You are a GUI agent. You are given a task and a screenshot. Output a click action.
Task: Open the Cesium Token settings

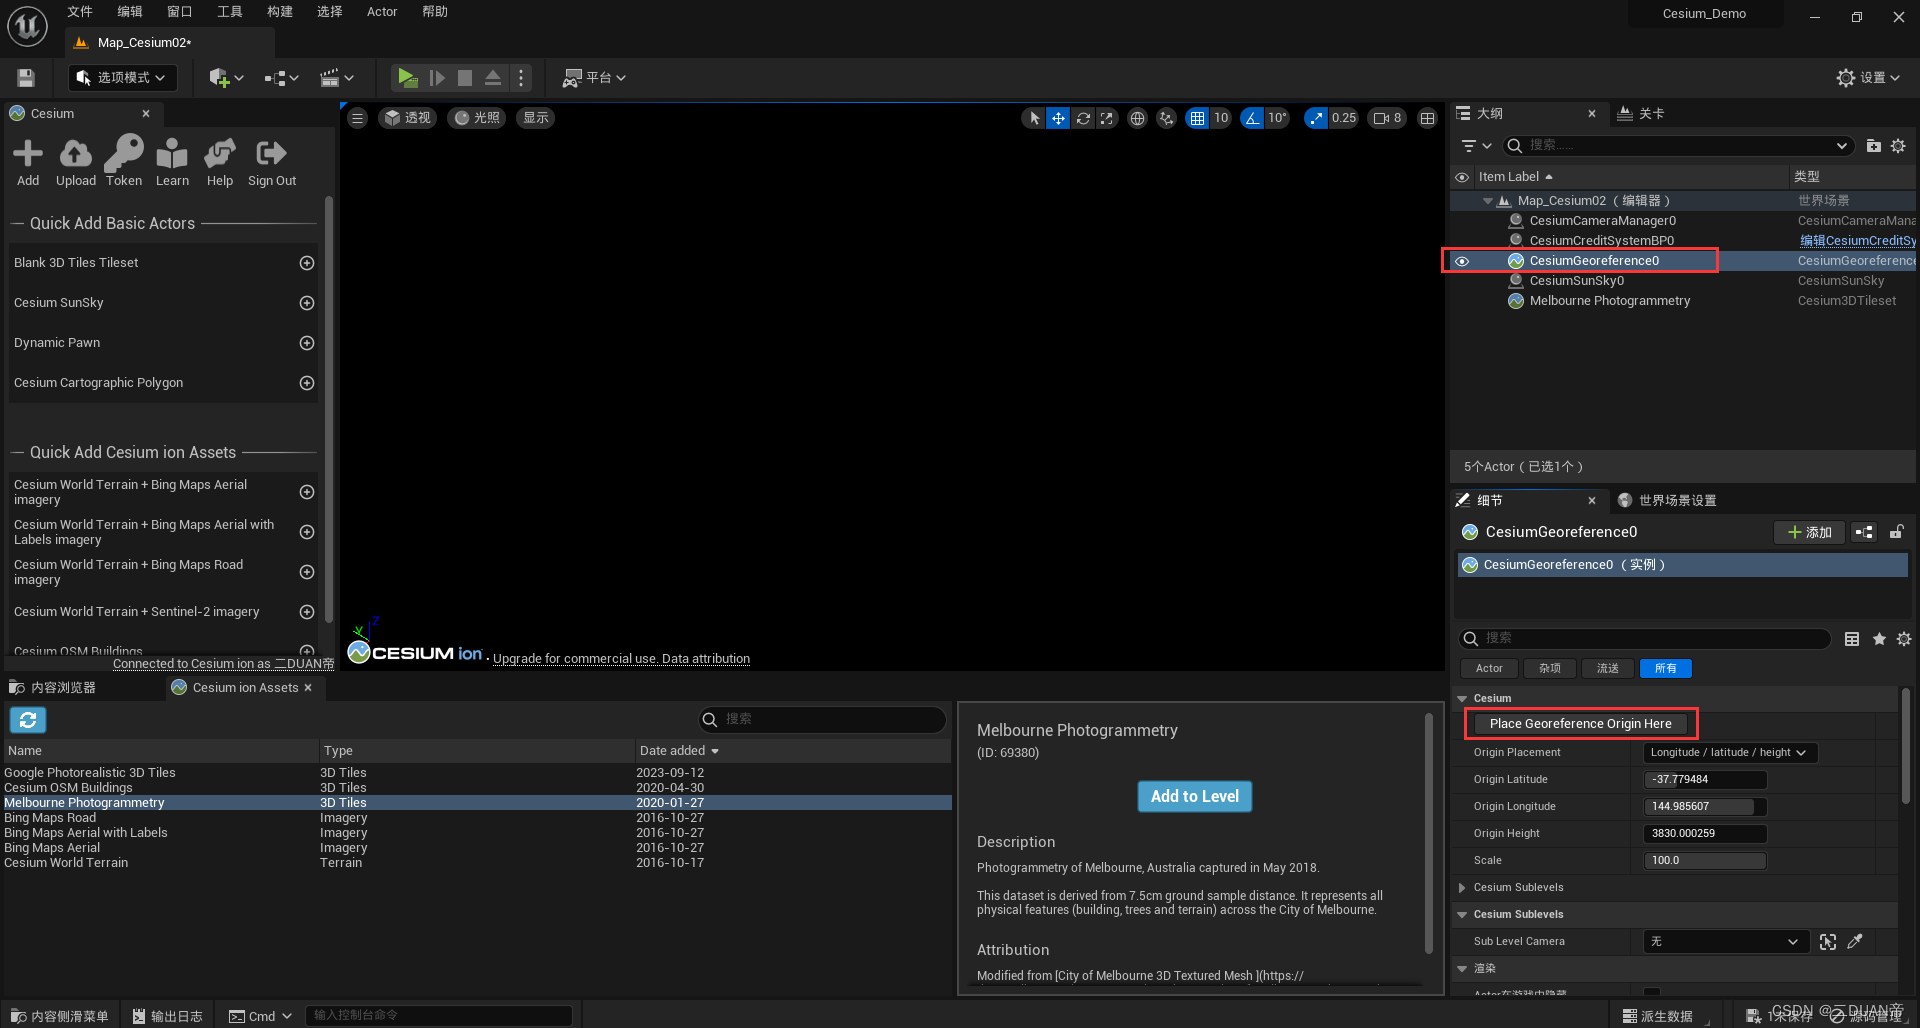coord(124,162)
